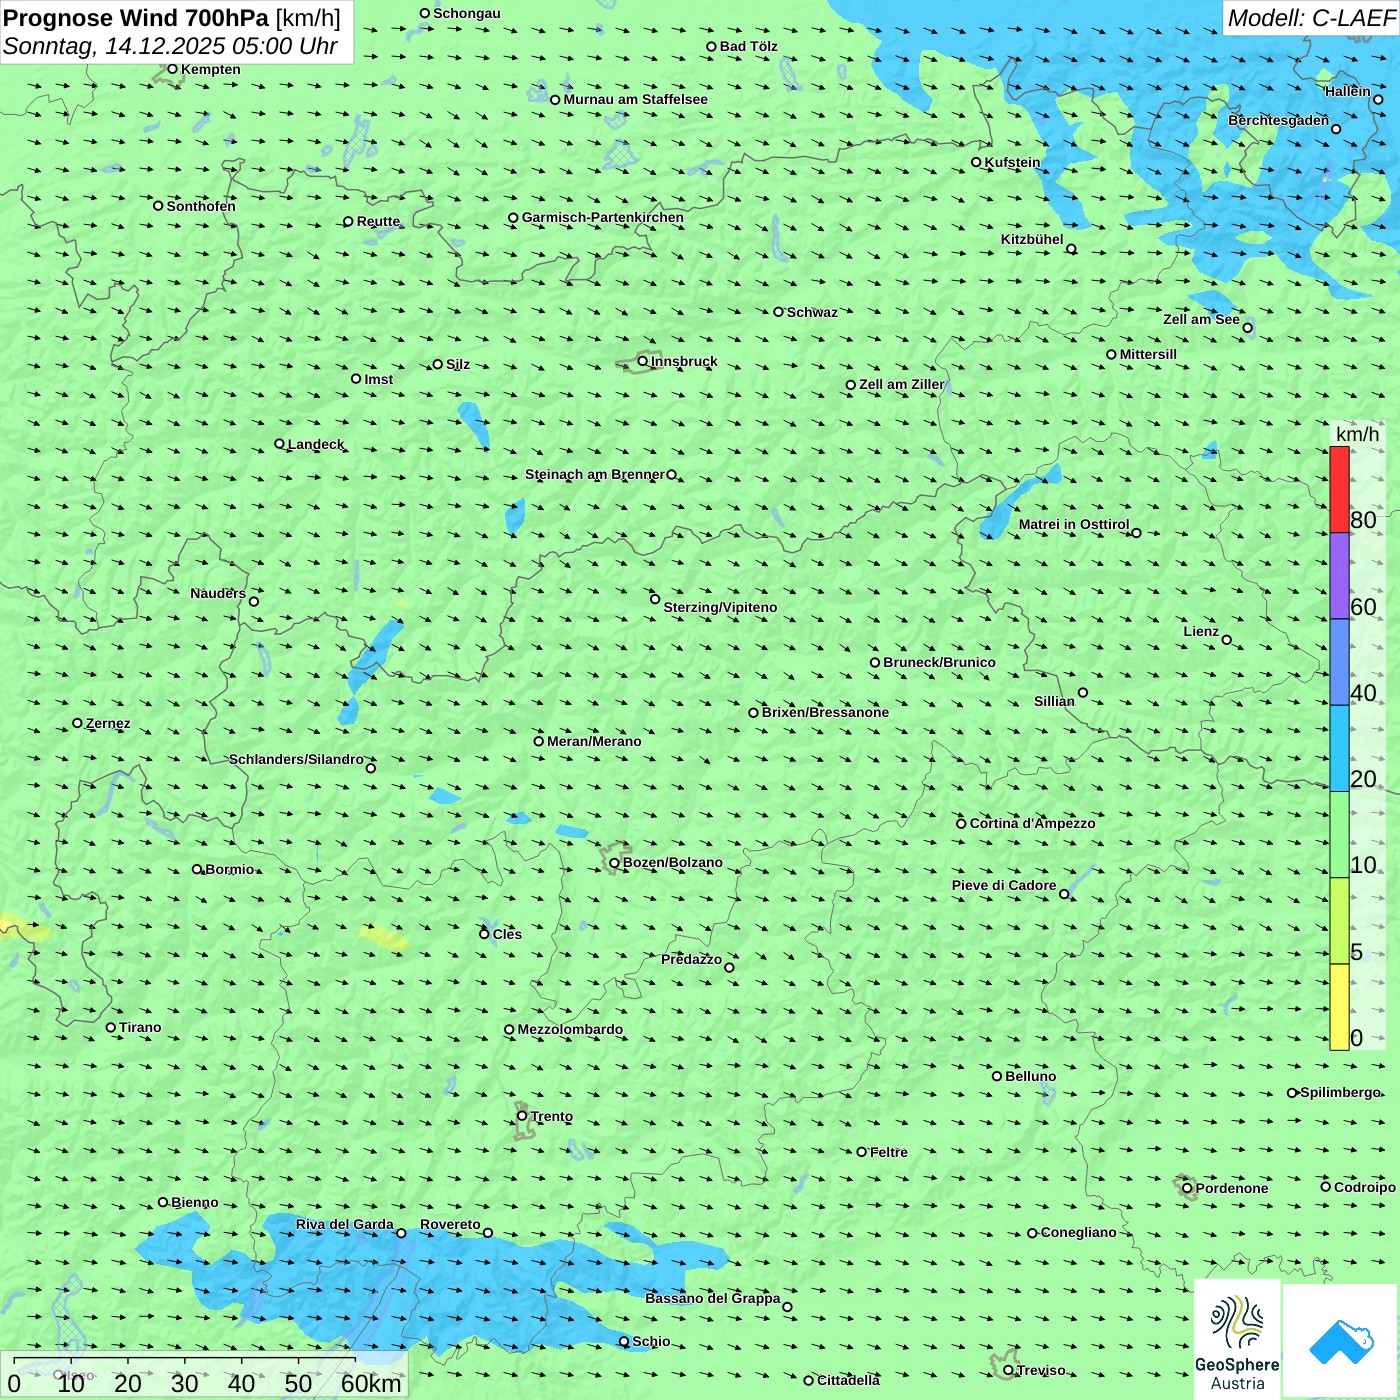Click the Meran/Merano label
1400x1400 pixels.
594,741
